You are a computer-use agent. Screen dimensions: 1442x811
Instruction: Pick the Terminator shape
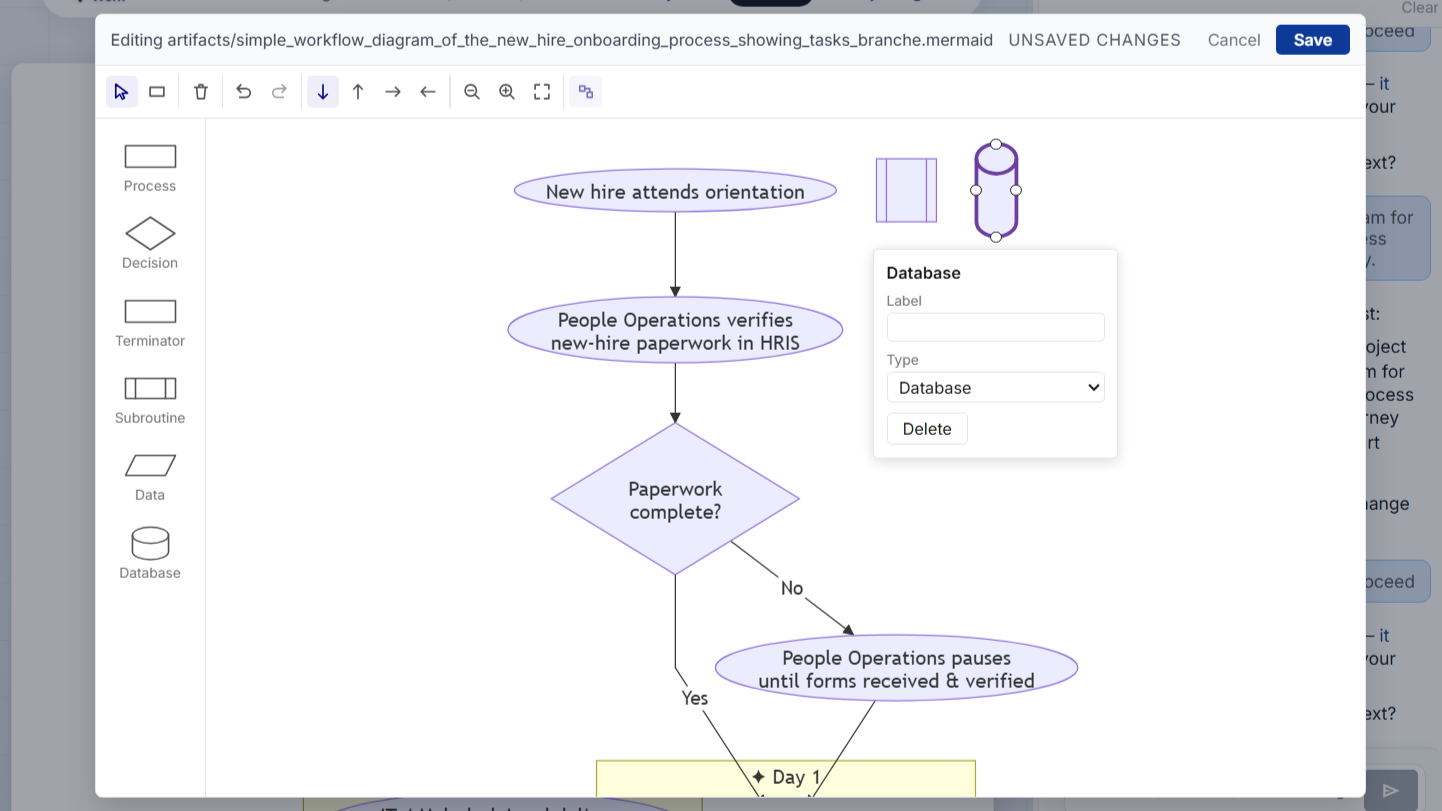(x=150, y=322)
